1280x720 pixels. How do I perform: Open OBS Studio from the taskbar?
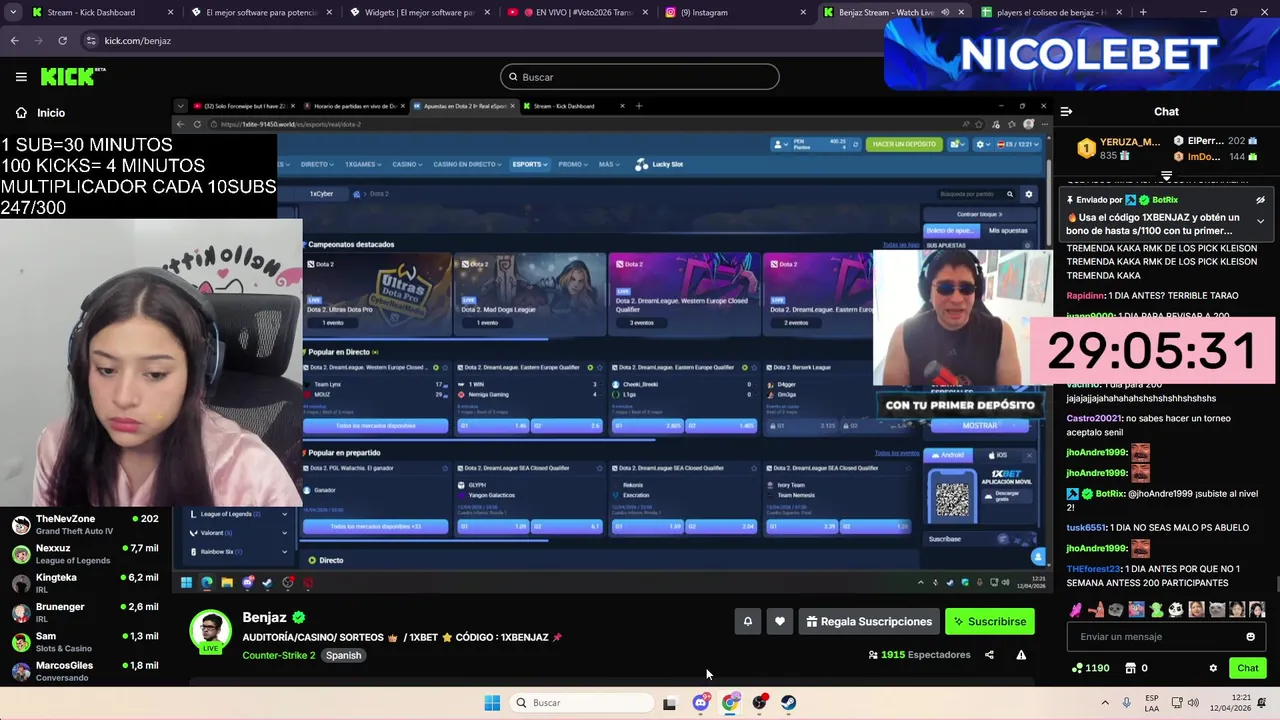pos(760,703)
